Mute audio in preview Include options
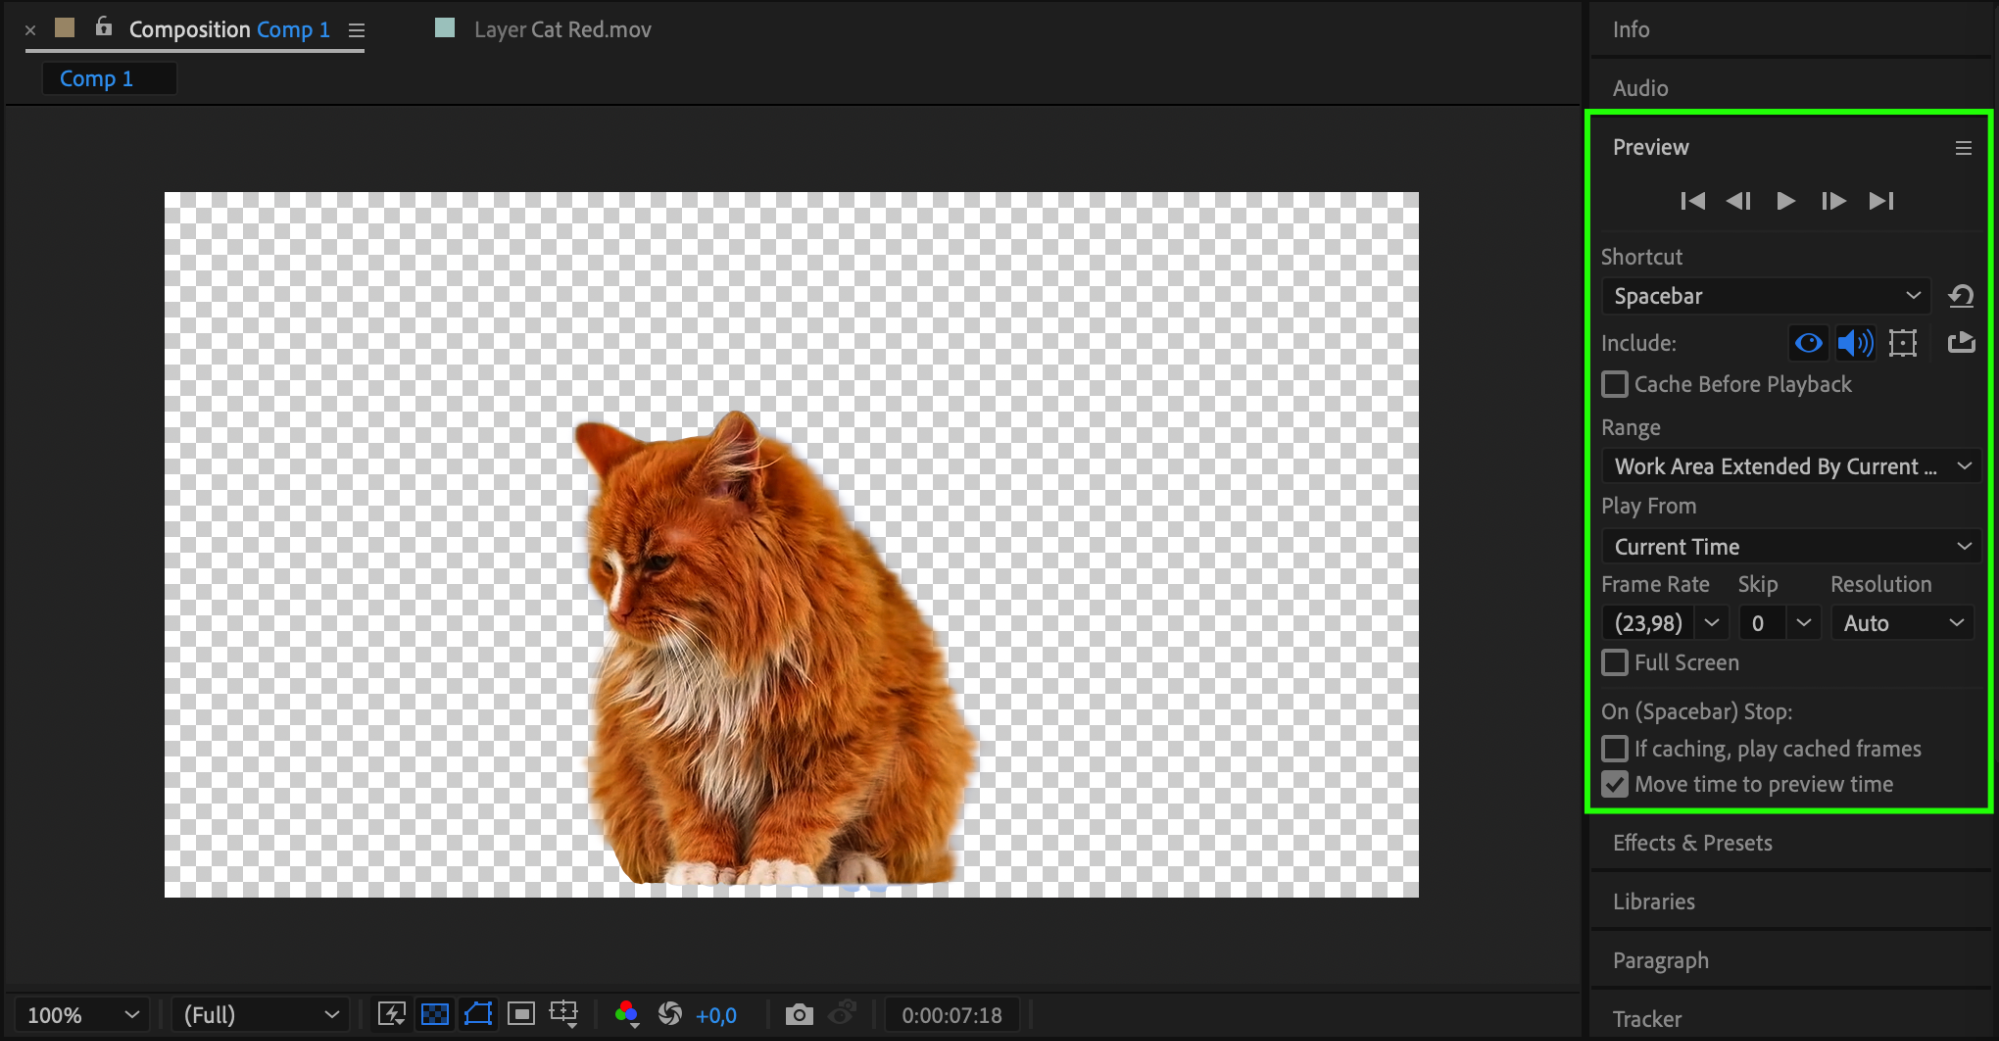1999x1041 pixels. click(x=1855, y=343)
